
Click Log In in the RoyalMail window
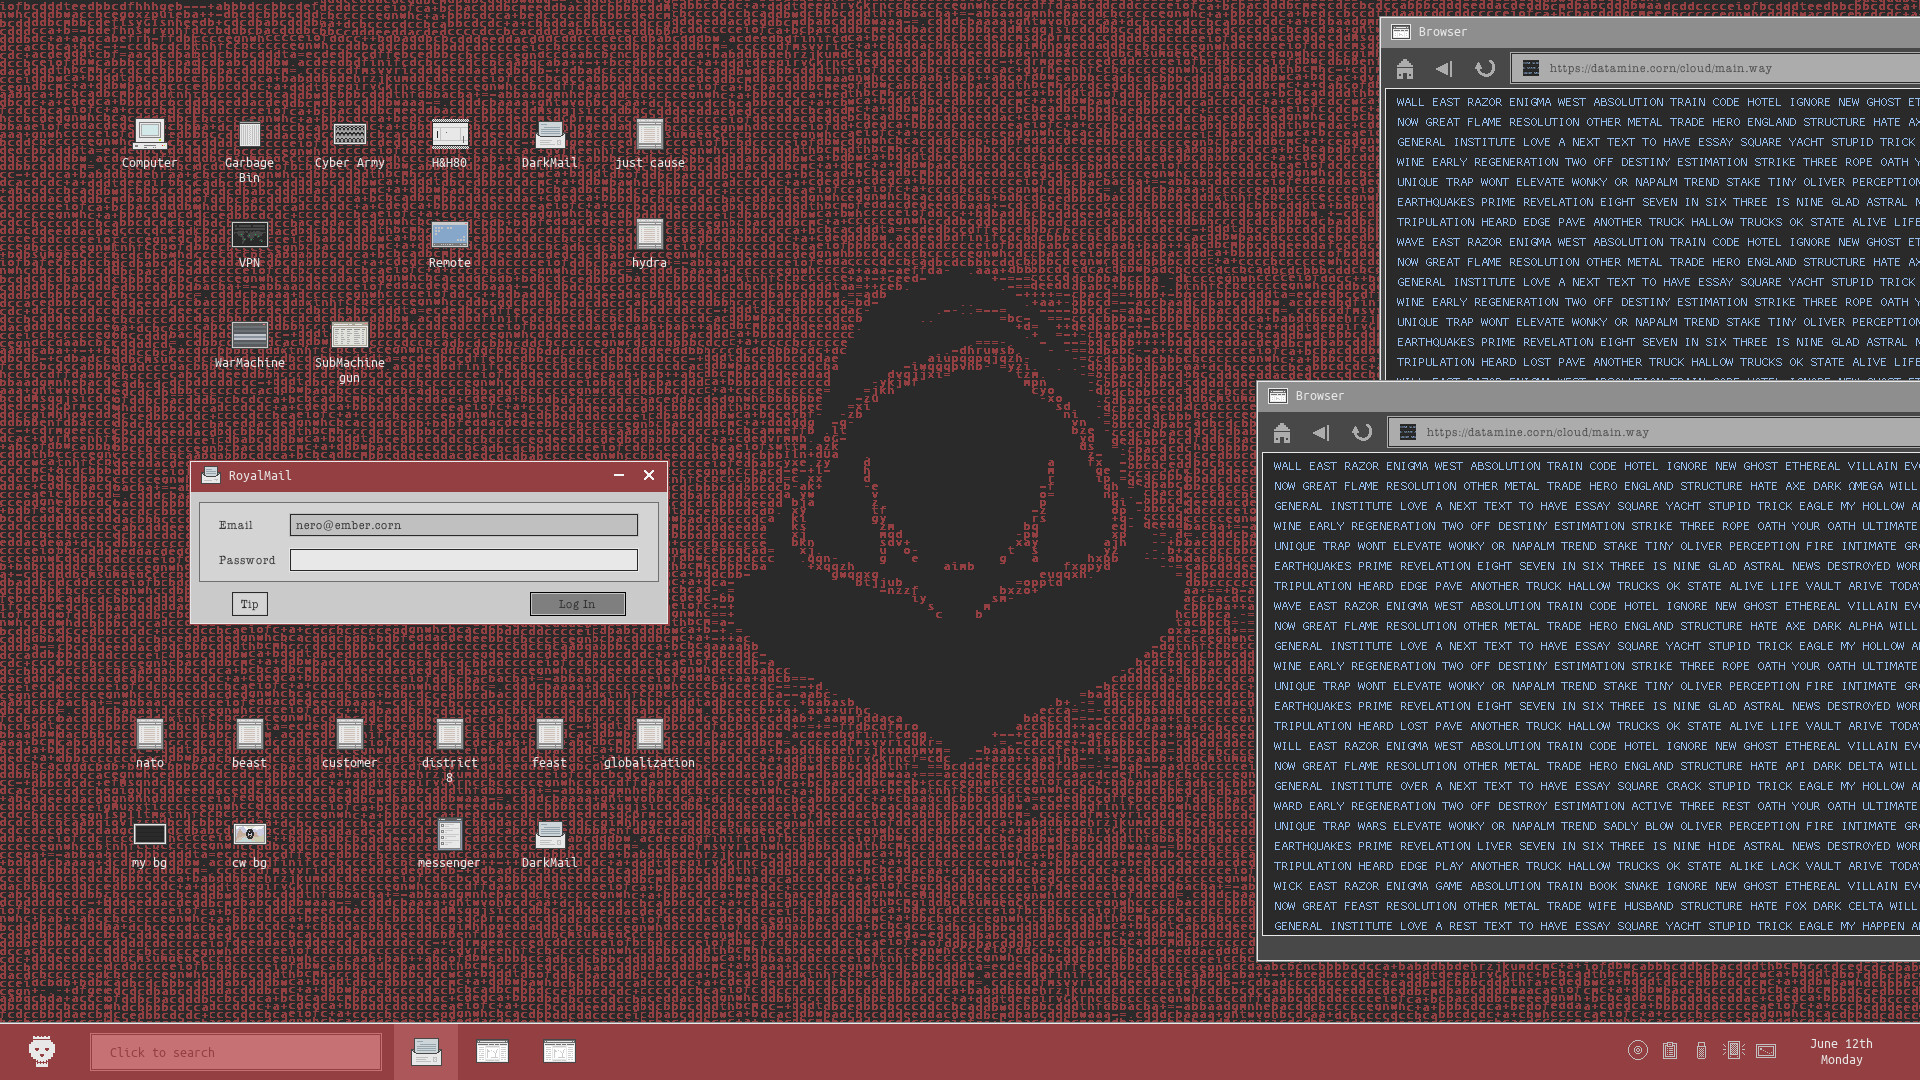coord(577,603)
